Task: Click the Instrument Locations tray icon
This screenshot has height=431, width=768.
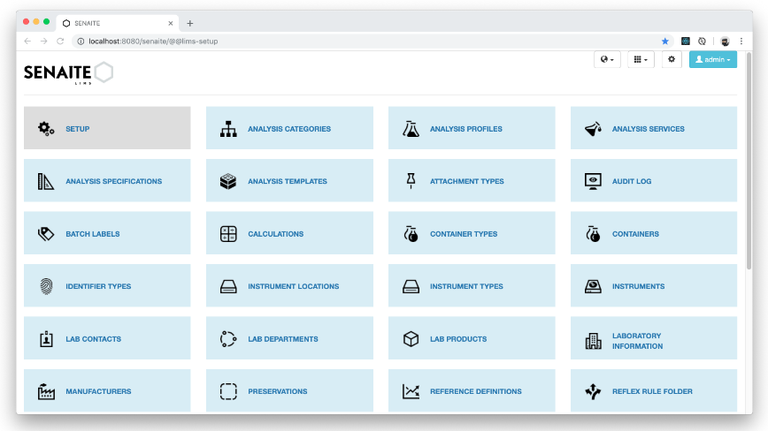Action: coord(228,287)
